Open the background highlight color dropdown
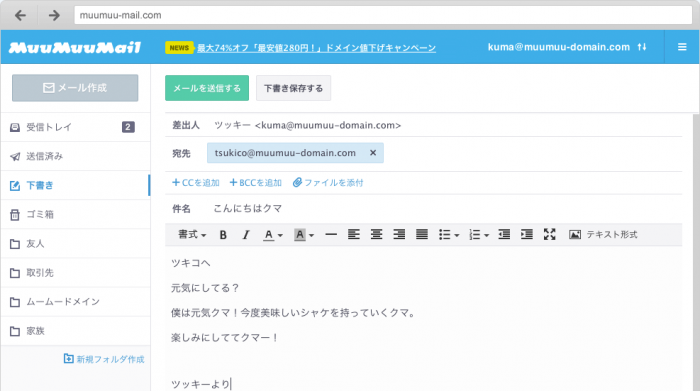 click(304, 234)
